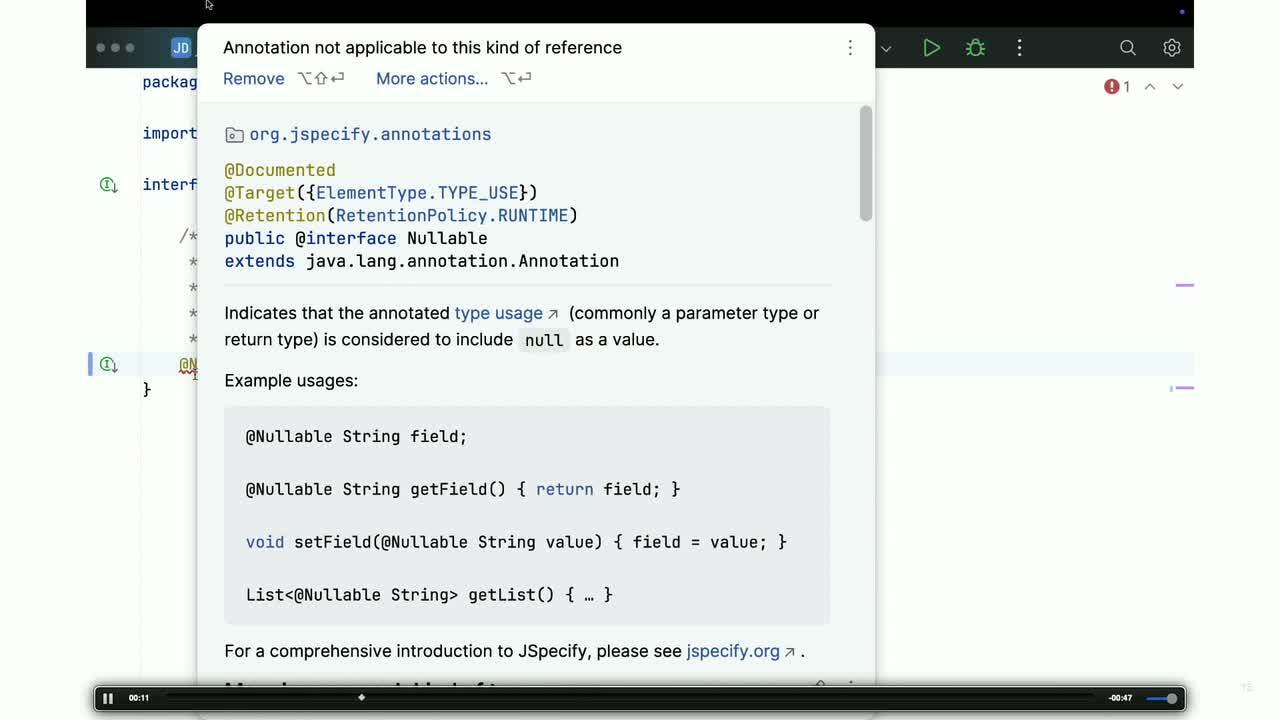Screen dimensions: 1280x720
Task: Expand the run configuration dropdown chevron
Action: tap(886, 48)
